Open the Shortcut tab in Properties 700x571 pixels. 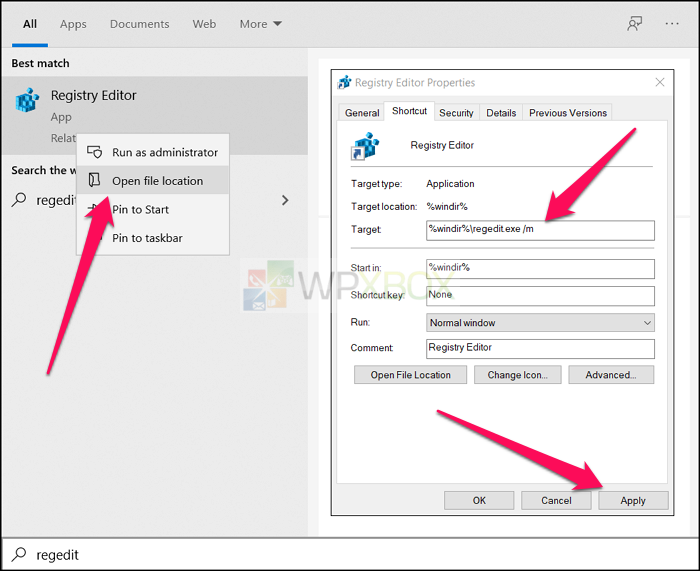click(409, 111)
